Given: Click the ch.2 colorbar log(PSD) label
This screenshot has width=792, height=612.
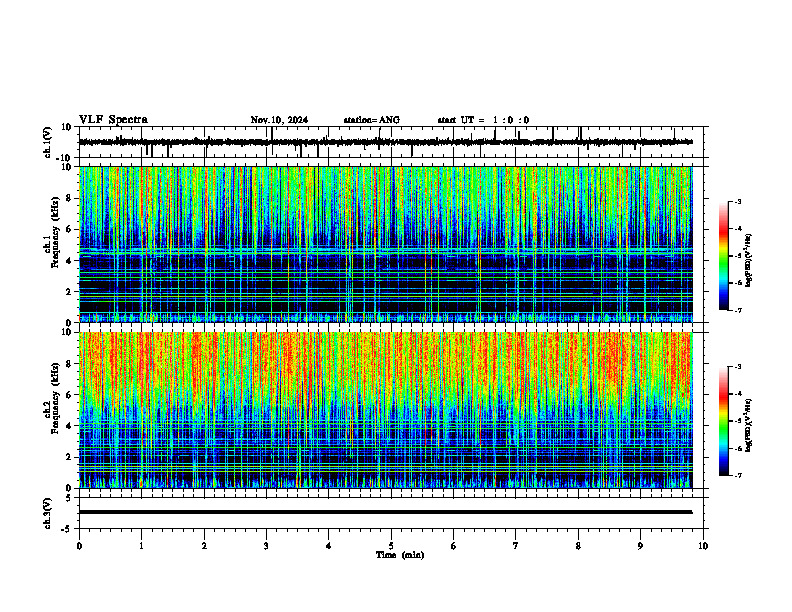Looking at the screenshot, I should click(749, 424).
